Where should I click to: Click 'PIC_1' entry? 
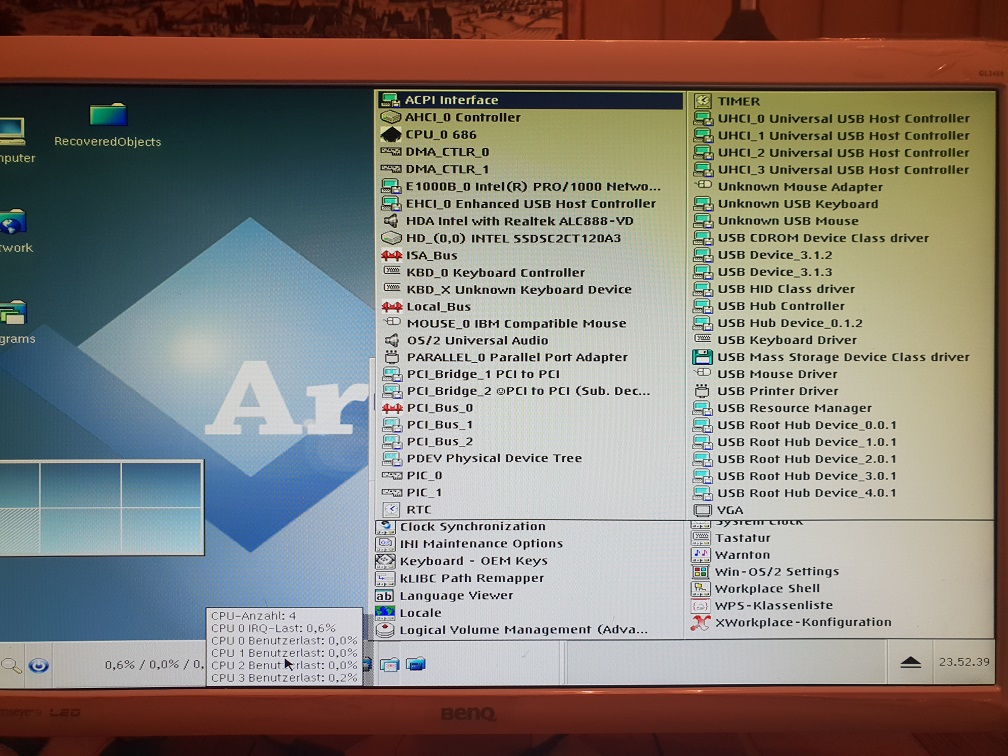pyautogui.click(x=424, y=492)
